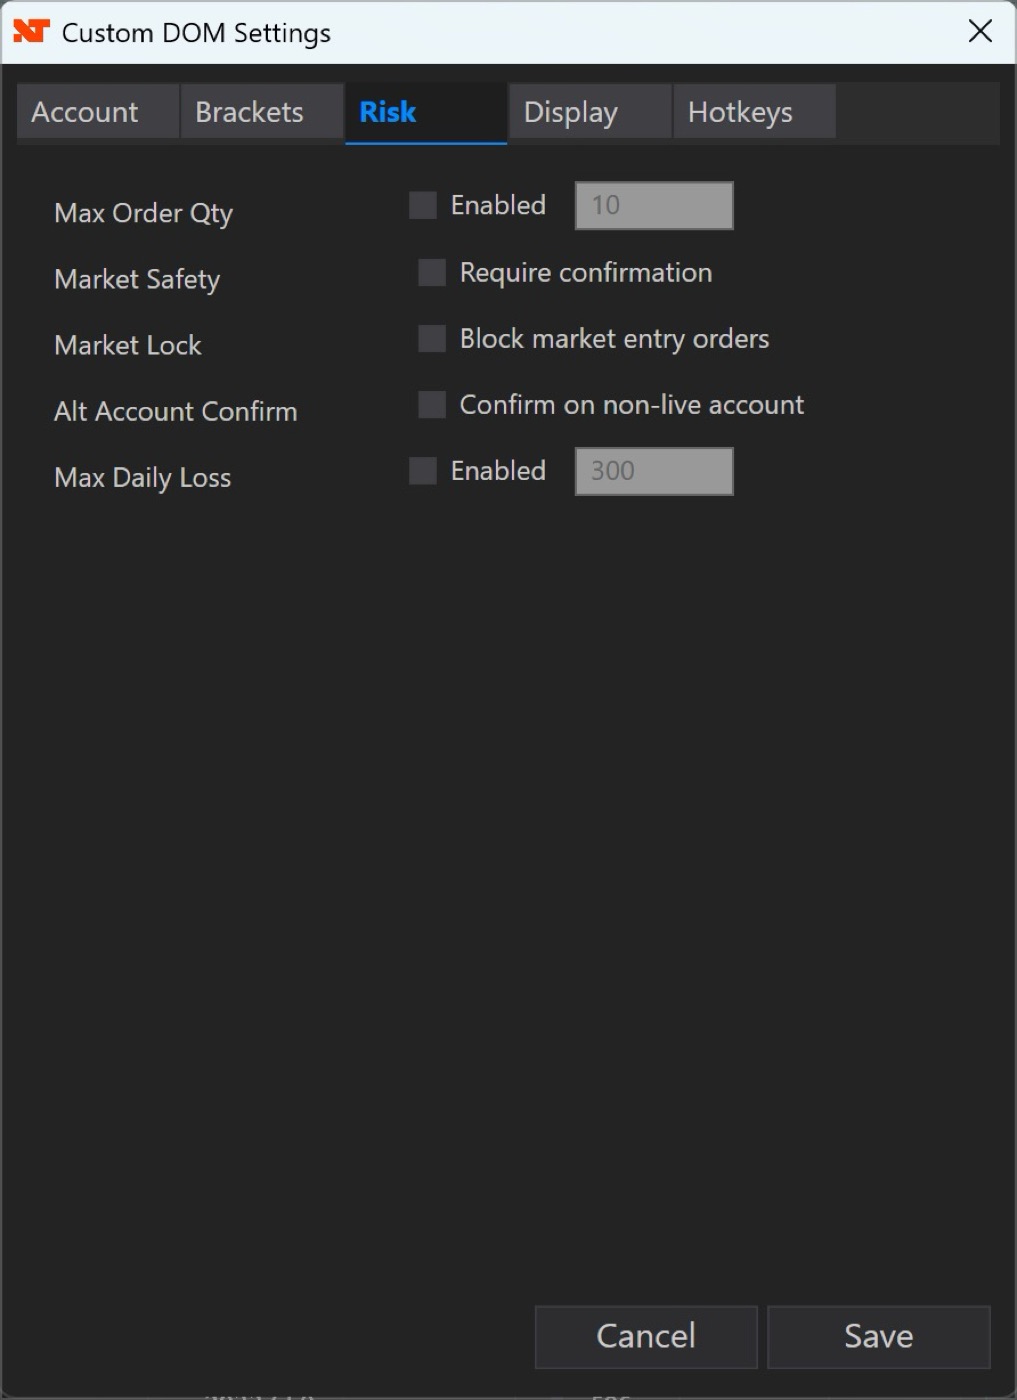Open the Hotkeys tab
Screen dimensions: 1017x1400
coord(754,112)
